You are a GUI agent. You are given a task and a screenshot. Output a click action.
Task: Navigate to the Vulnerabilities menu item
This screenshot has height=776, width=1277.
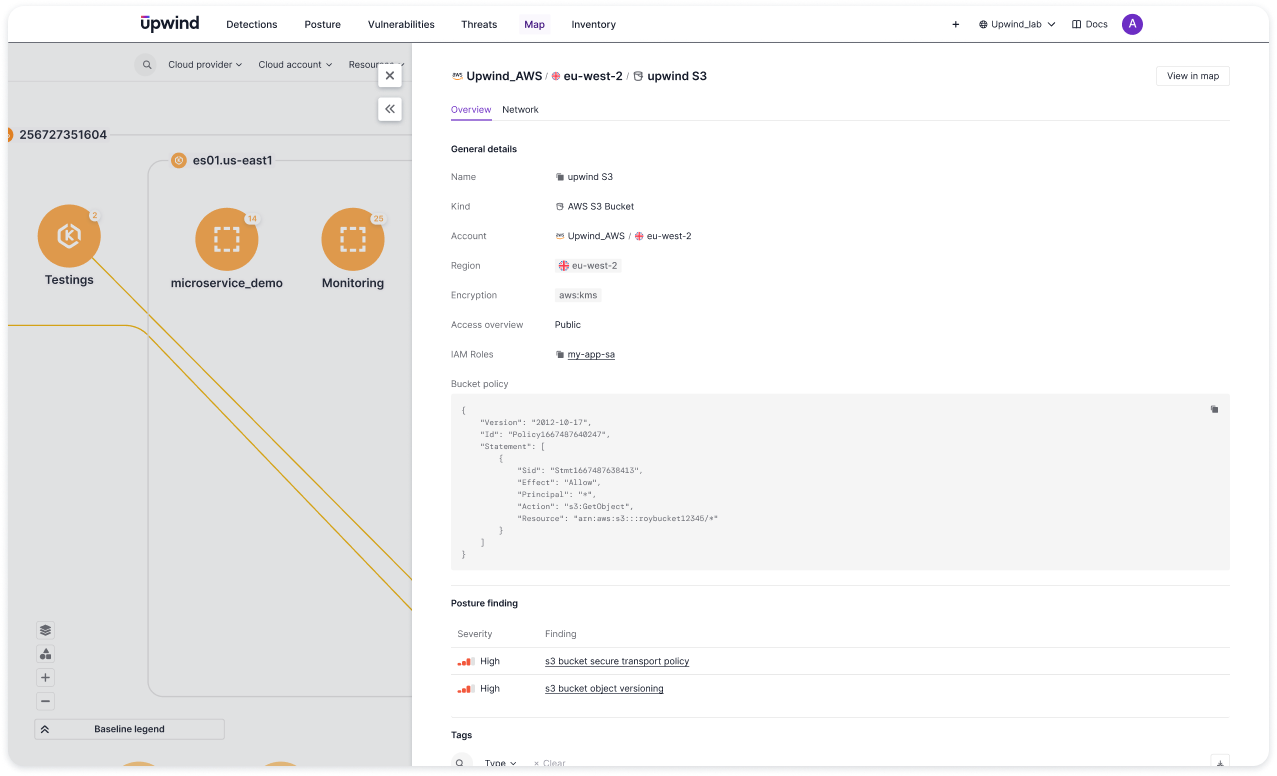pyautogui.click(x=400, y=24)
